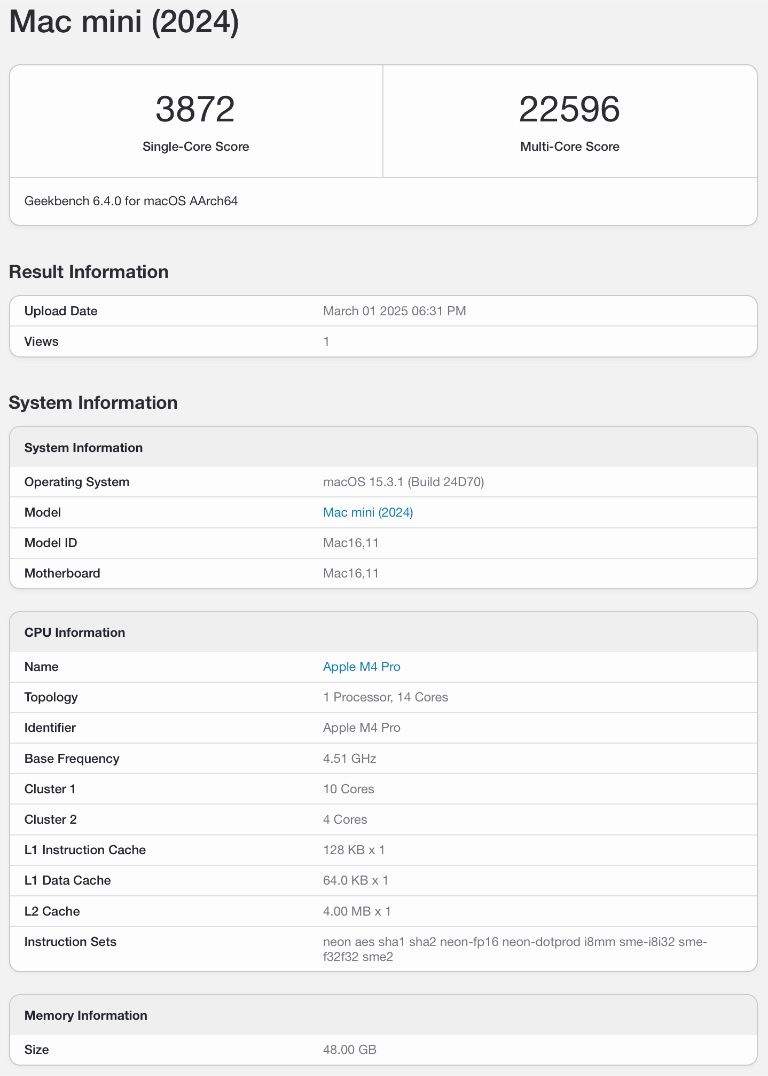Image resolution: width=768 pixels, height=1076 pixels.
Task: Select the Identifier value Apple M4 Pro
Action: [362, 728]
